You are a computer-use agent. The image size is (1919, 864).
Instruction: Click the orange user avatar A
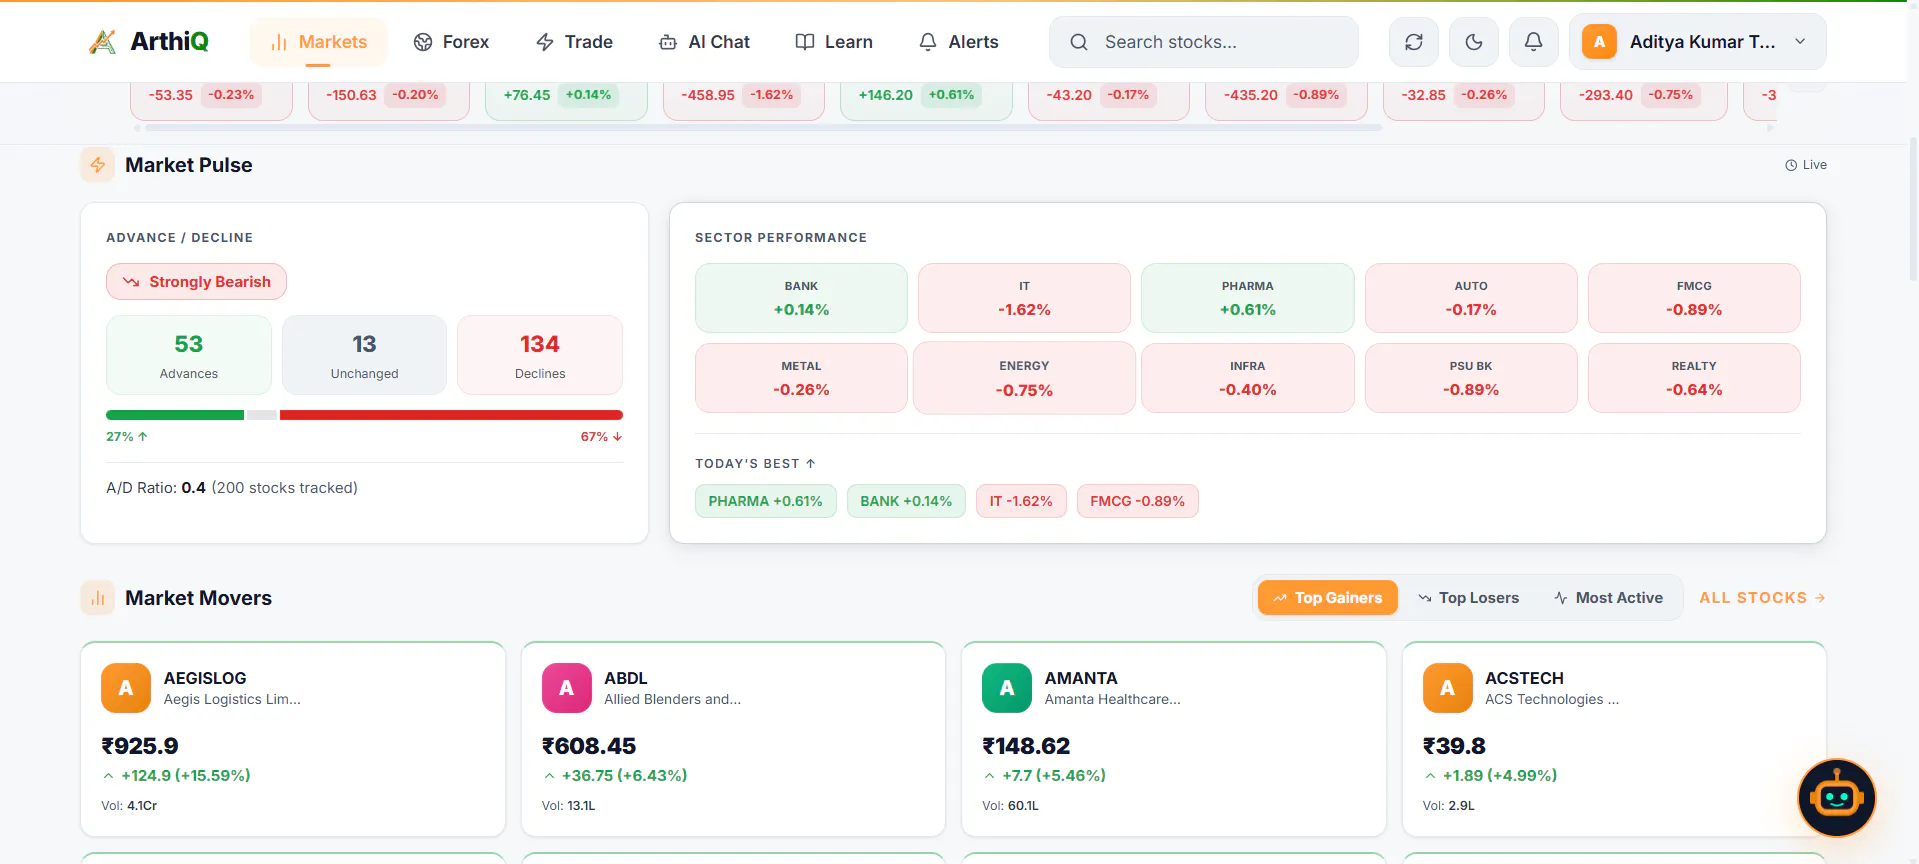point(1599,42)
